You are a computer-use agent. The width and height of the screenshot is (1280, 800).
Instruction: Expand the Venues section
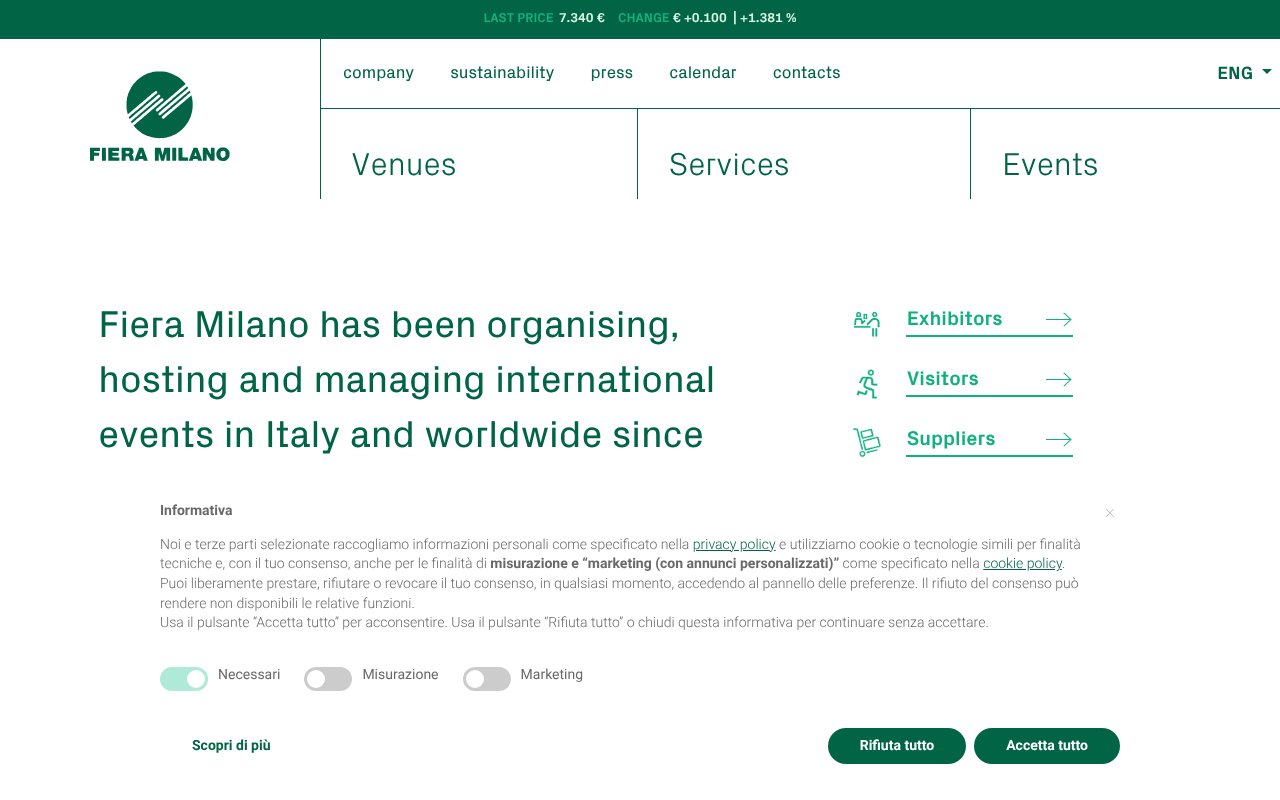tap(404, 165)
